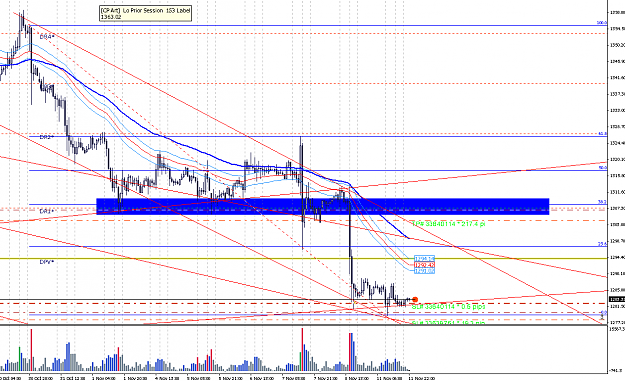The height and width of the screenshot is (381, 625).
Task: Click the top blue moving average value box
Action: click(x=425, y=259)
